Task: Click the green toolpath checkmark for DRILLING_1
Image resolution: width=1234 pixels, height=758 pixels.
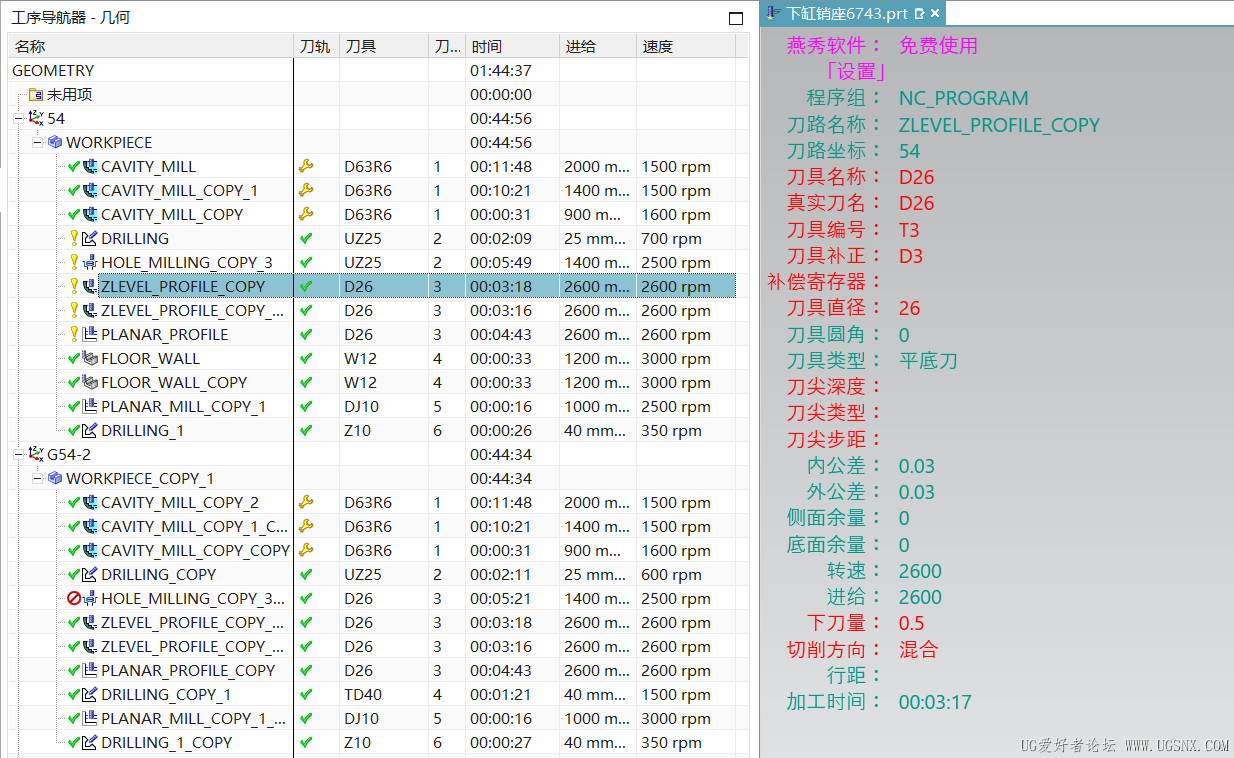Action: coord(306,431)
